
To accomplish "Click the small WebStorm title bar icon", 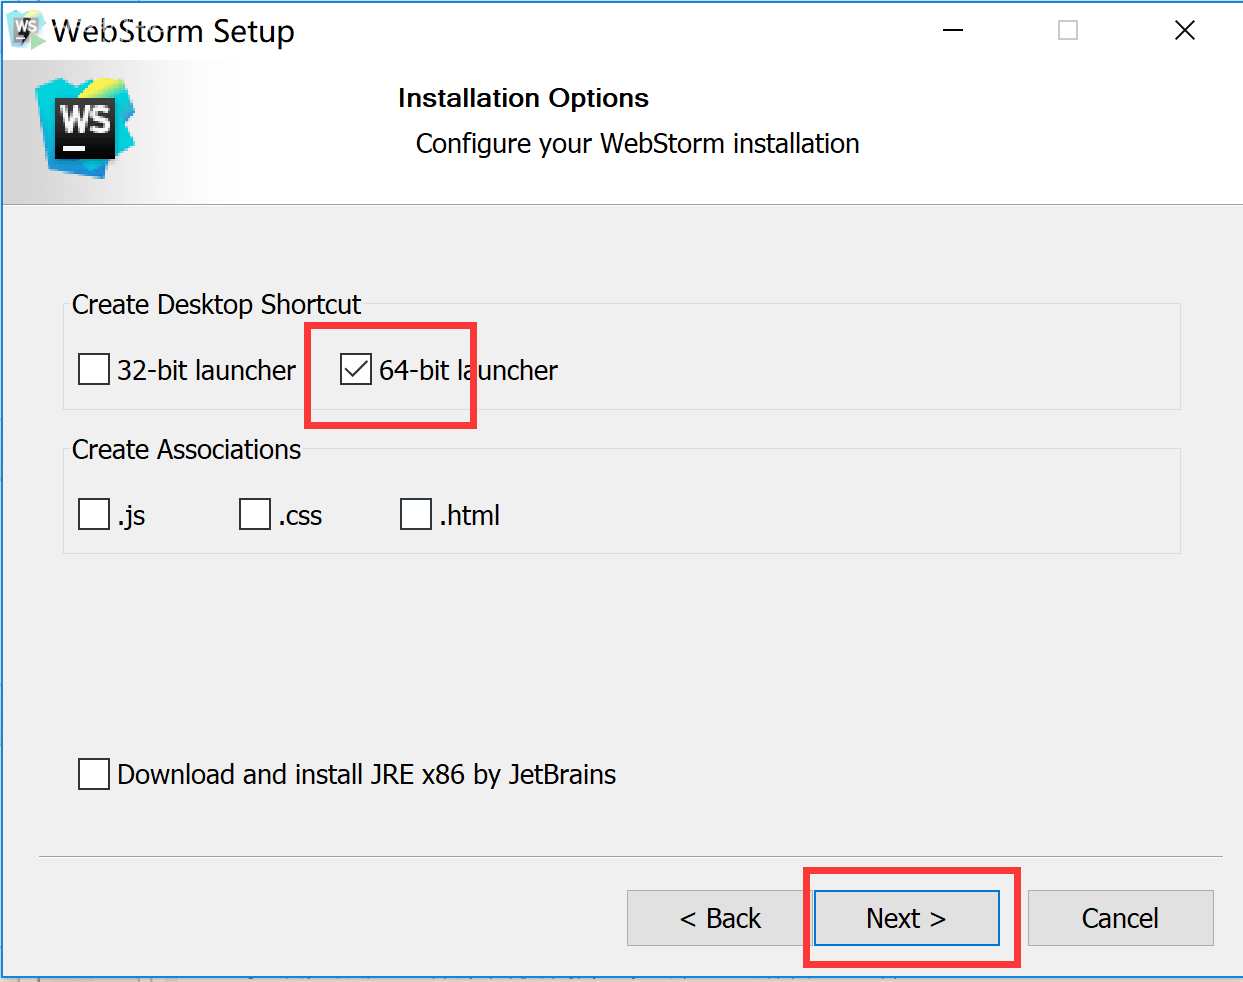I will [26, 30].
